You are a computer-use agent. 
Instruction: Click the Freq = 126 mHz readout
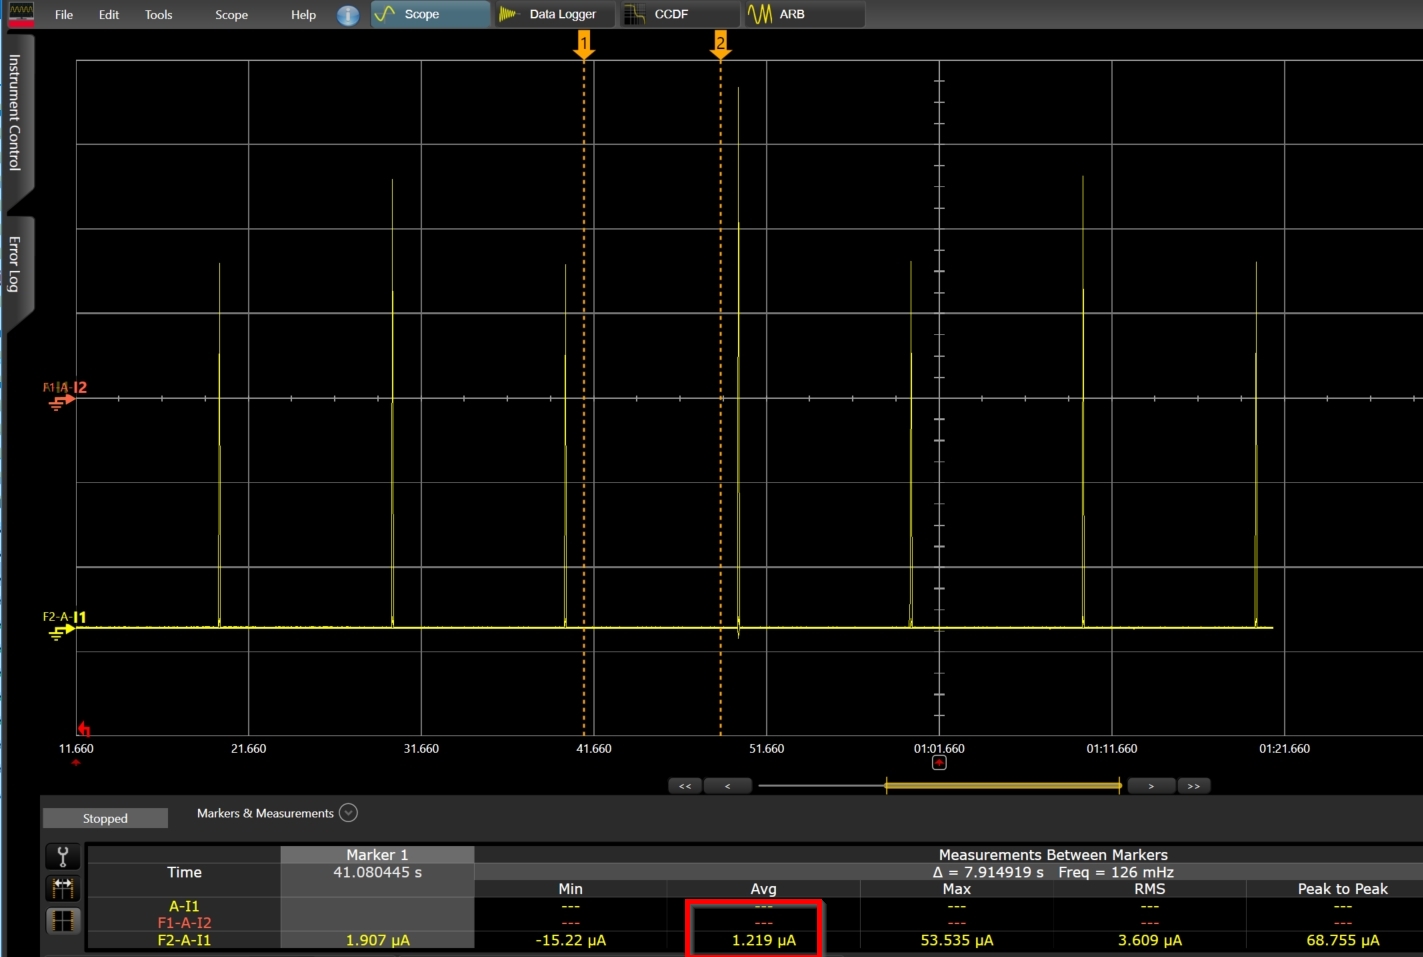click(x=1116, y=872)
